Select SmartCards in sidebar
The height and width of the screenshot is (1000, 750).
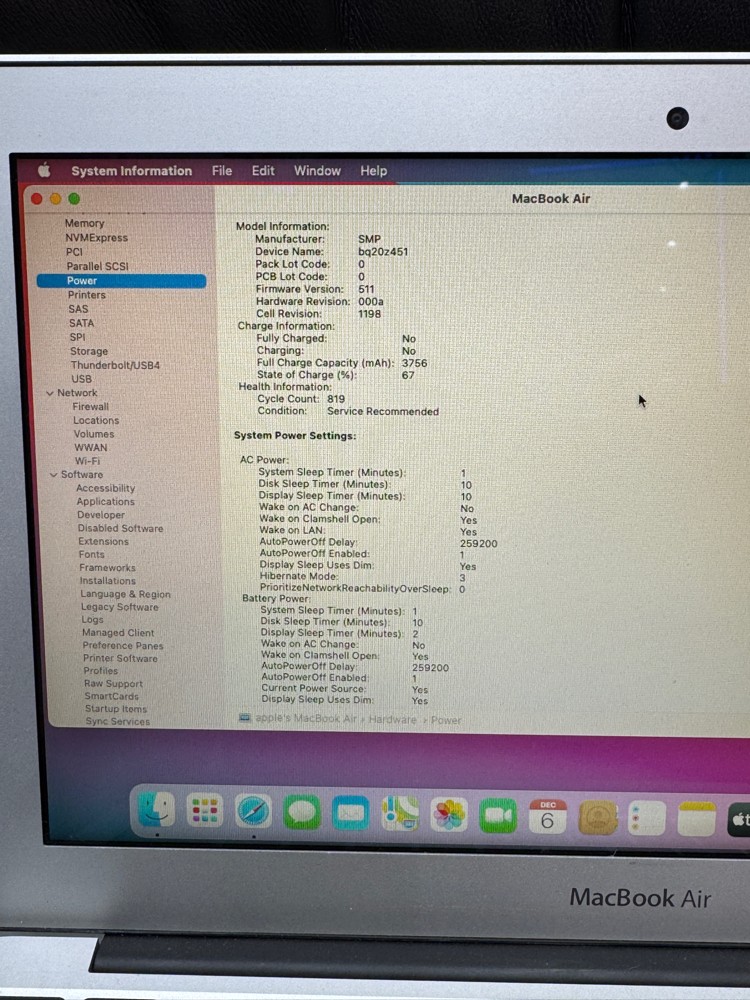click(111, 696)
